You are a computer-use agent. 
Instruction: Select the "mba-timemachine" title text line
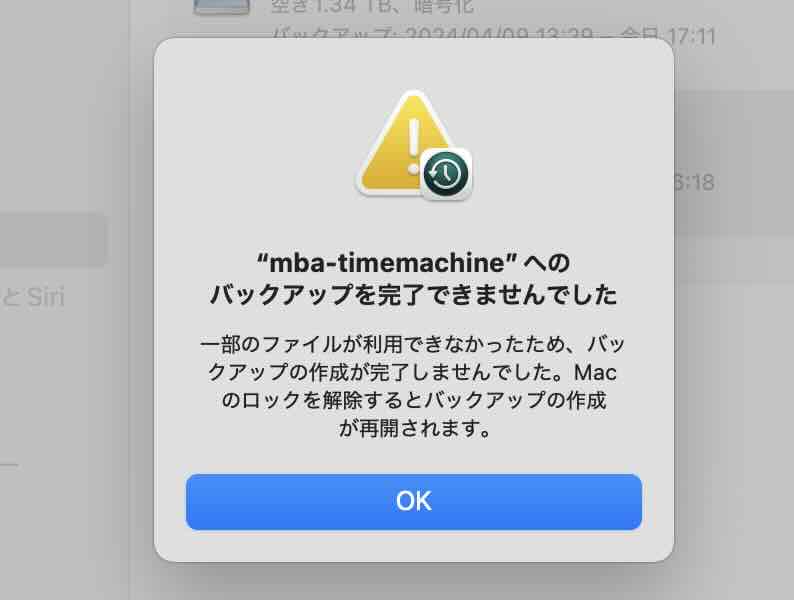click(x=414, y=263)
